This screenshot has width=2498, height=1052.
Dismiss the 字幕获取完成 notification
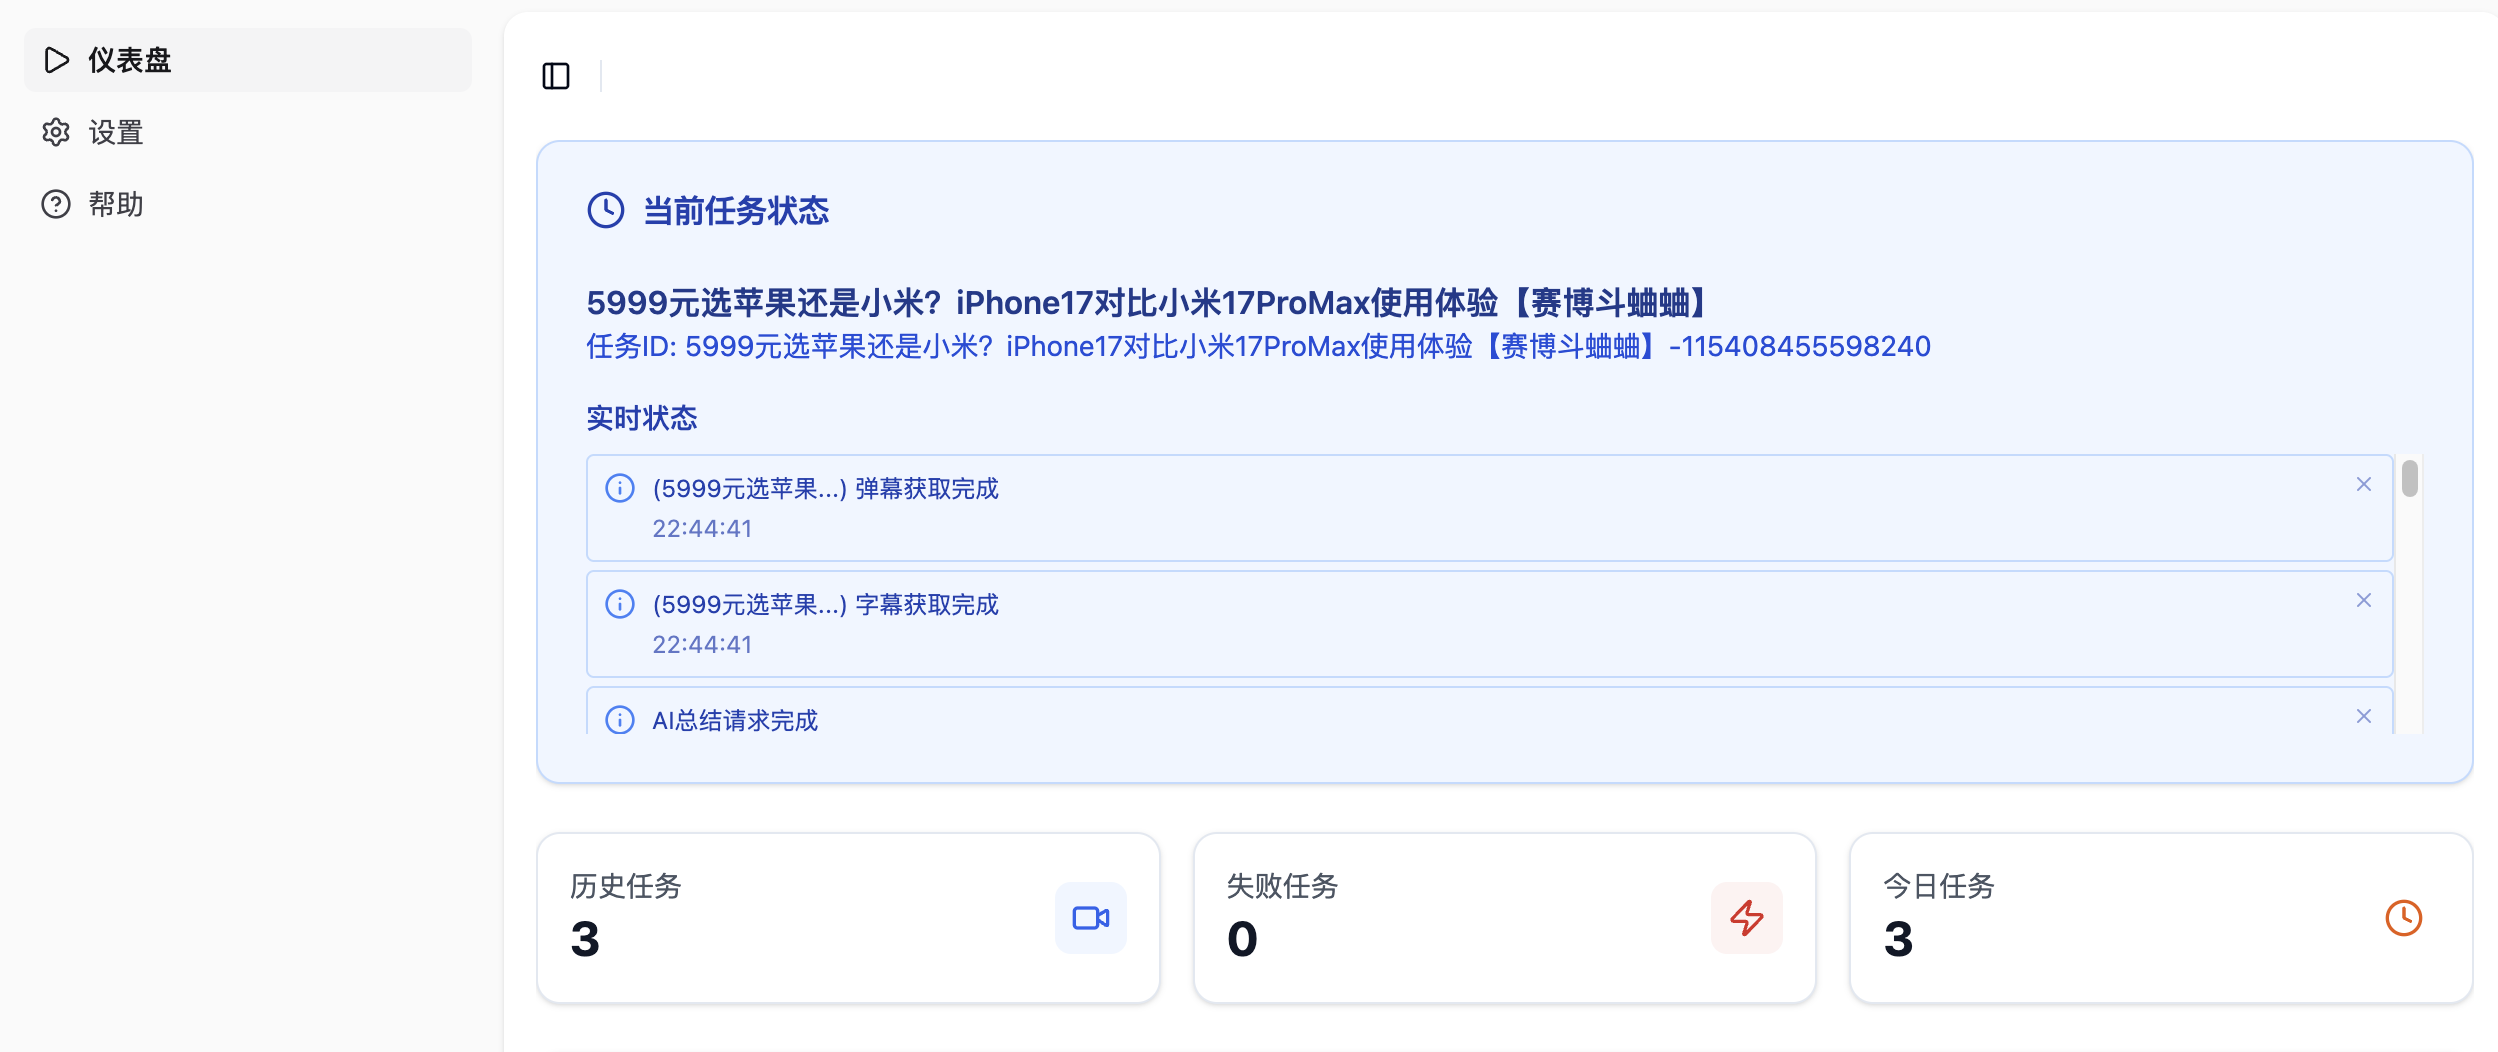coord(2363,600)
